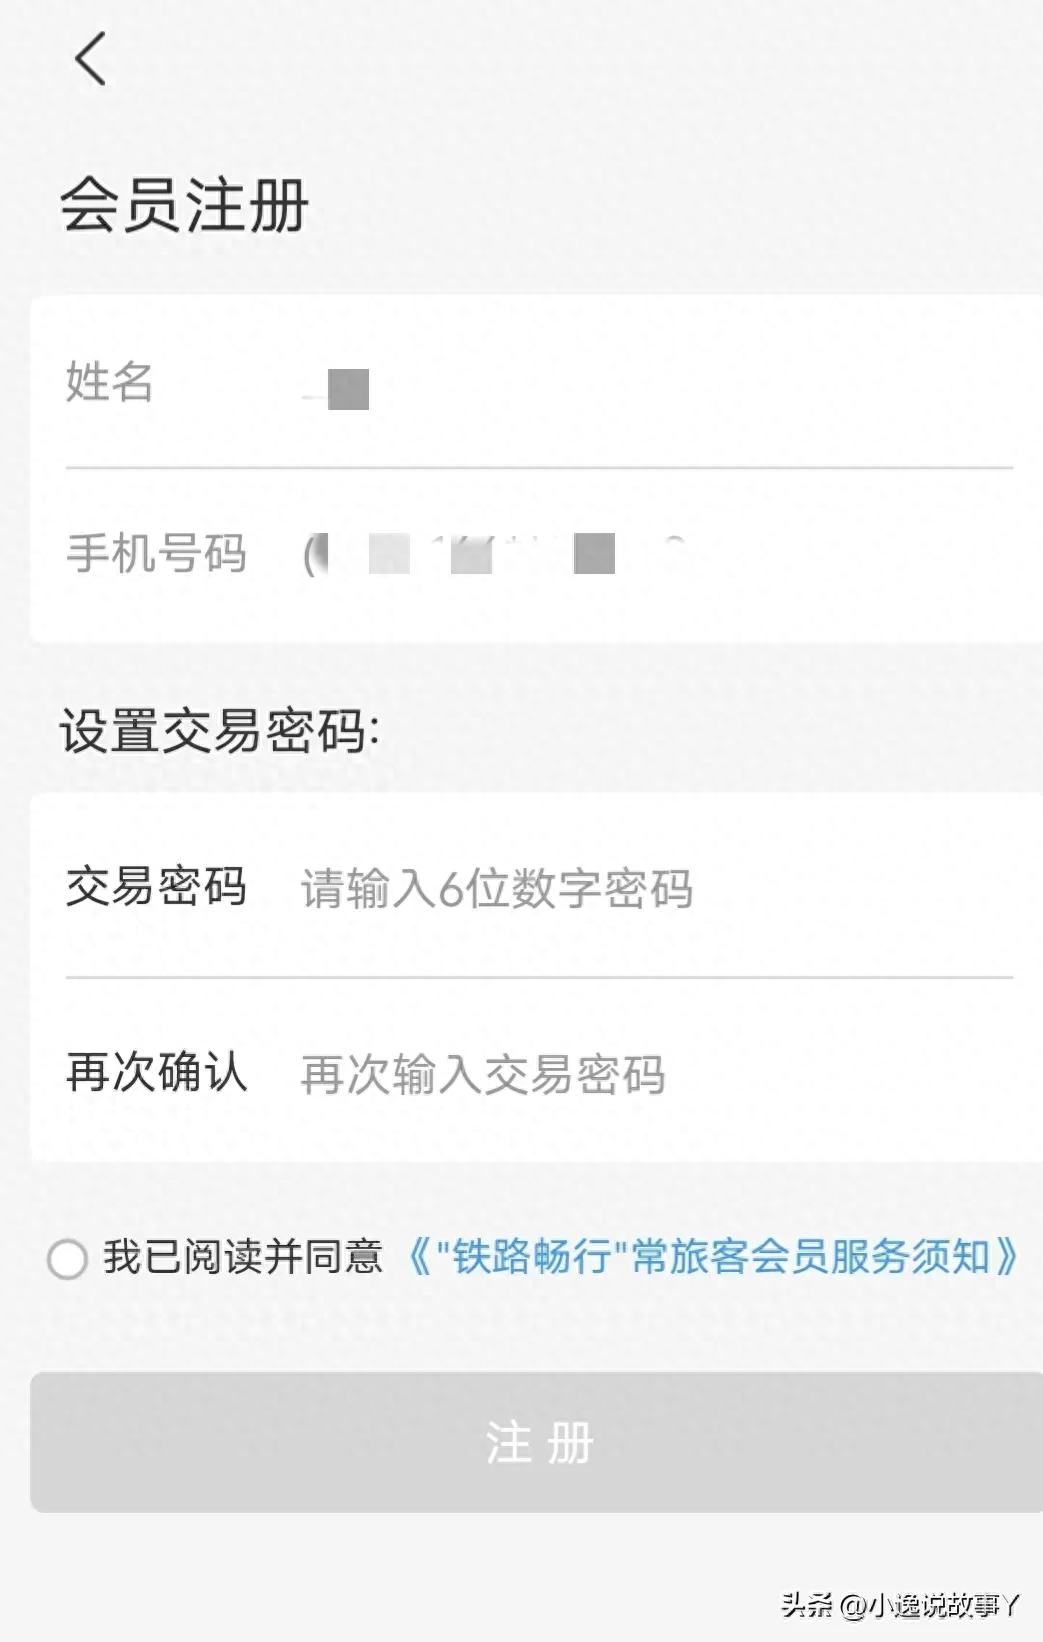Tap the back arrow icon
This screenshot has height=1642, width=1043.
coord(90,58)
